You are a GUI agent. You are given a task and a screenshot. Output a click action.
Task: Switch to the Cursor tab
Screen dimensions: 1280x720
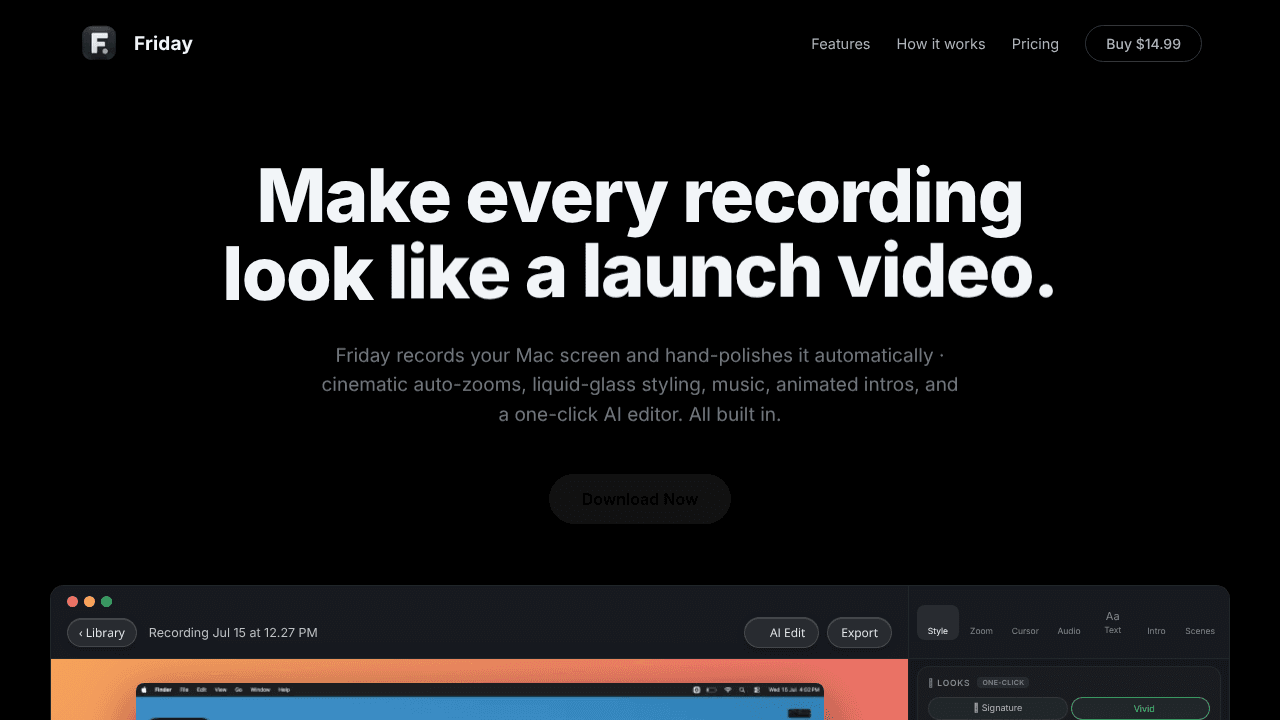tap(1025, 631)
